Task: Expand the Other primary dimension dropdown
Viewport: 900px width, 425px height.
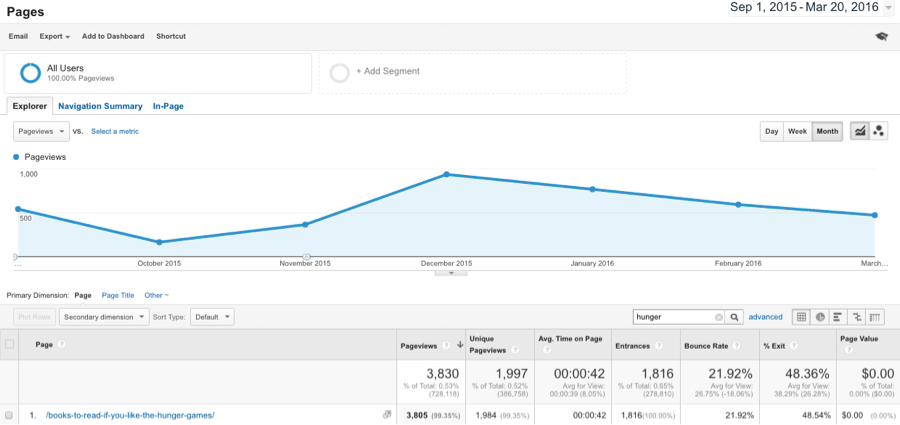Action: pos(157,295)
